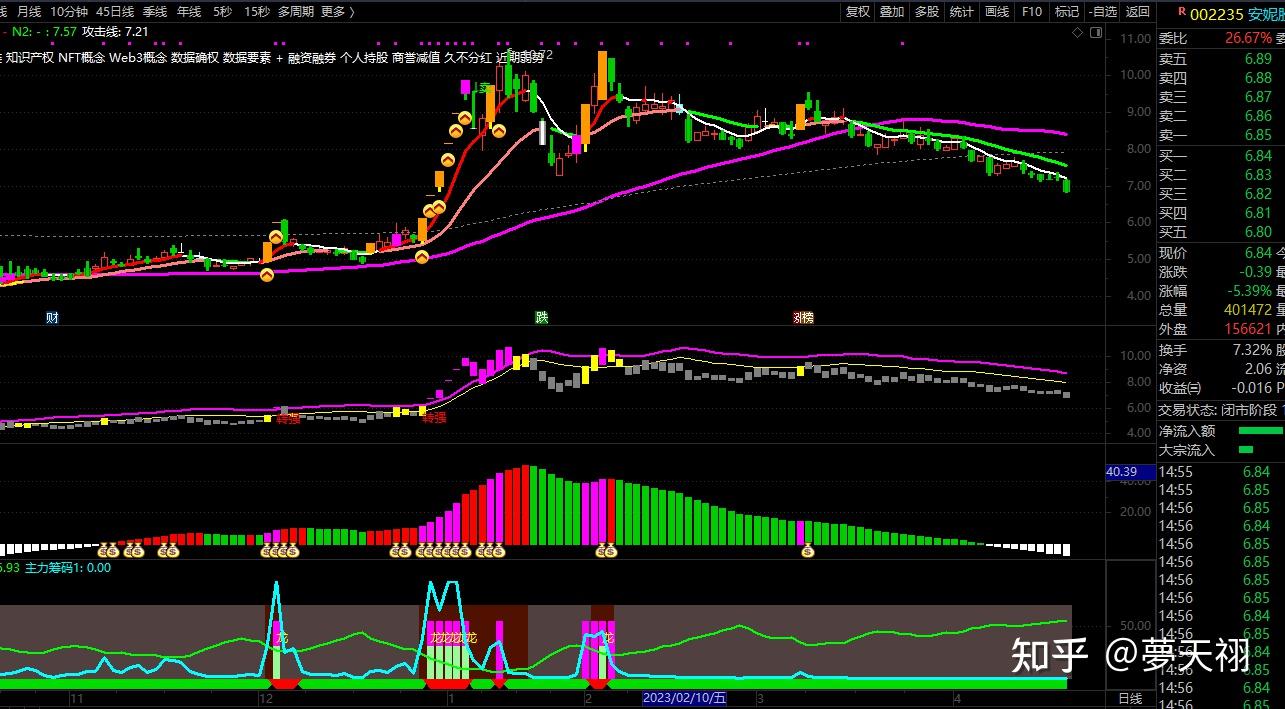Click the 数据确权 concept tag
Screen dimensions: 1285x709
tap(195, 57)
